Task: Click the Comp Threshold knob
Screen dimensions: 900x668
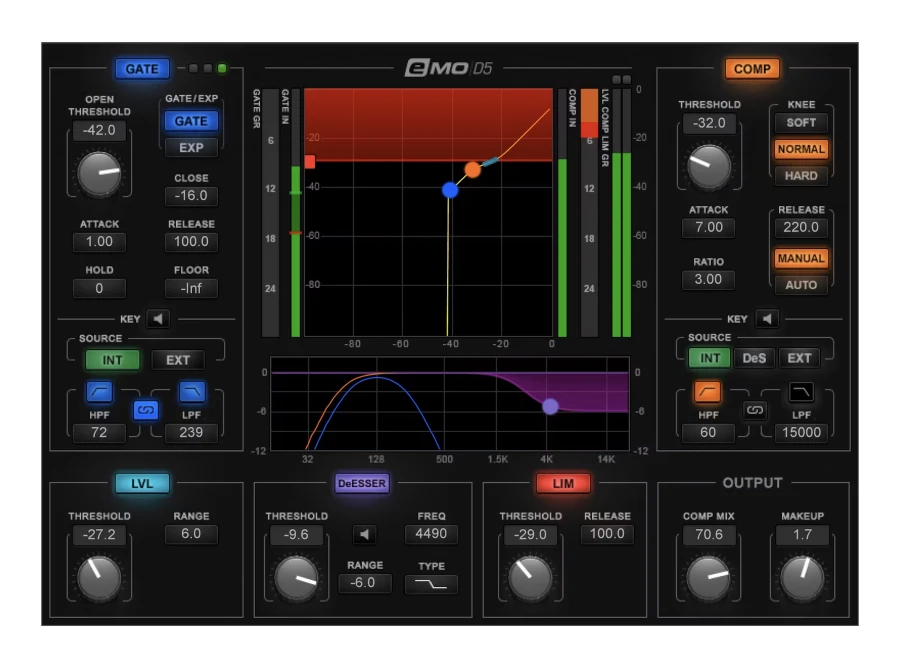Action: [709, 166]
